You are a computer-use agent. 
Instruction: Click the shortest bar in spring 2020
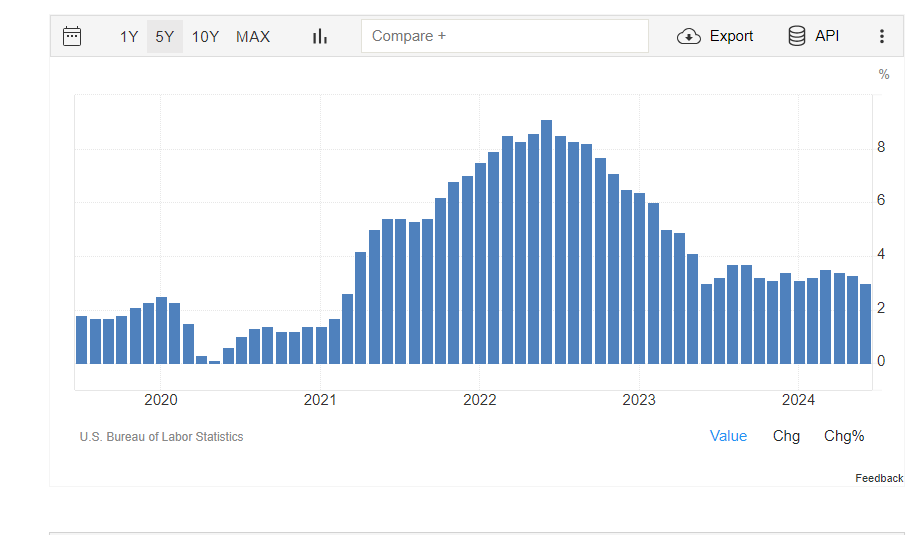214,362
